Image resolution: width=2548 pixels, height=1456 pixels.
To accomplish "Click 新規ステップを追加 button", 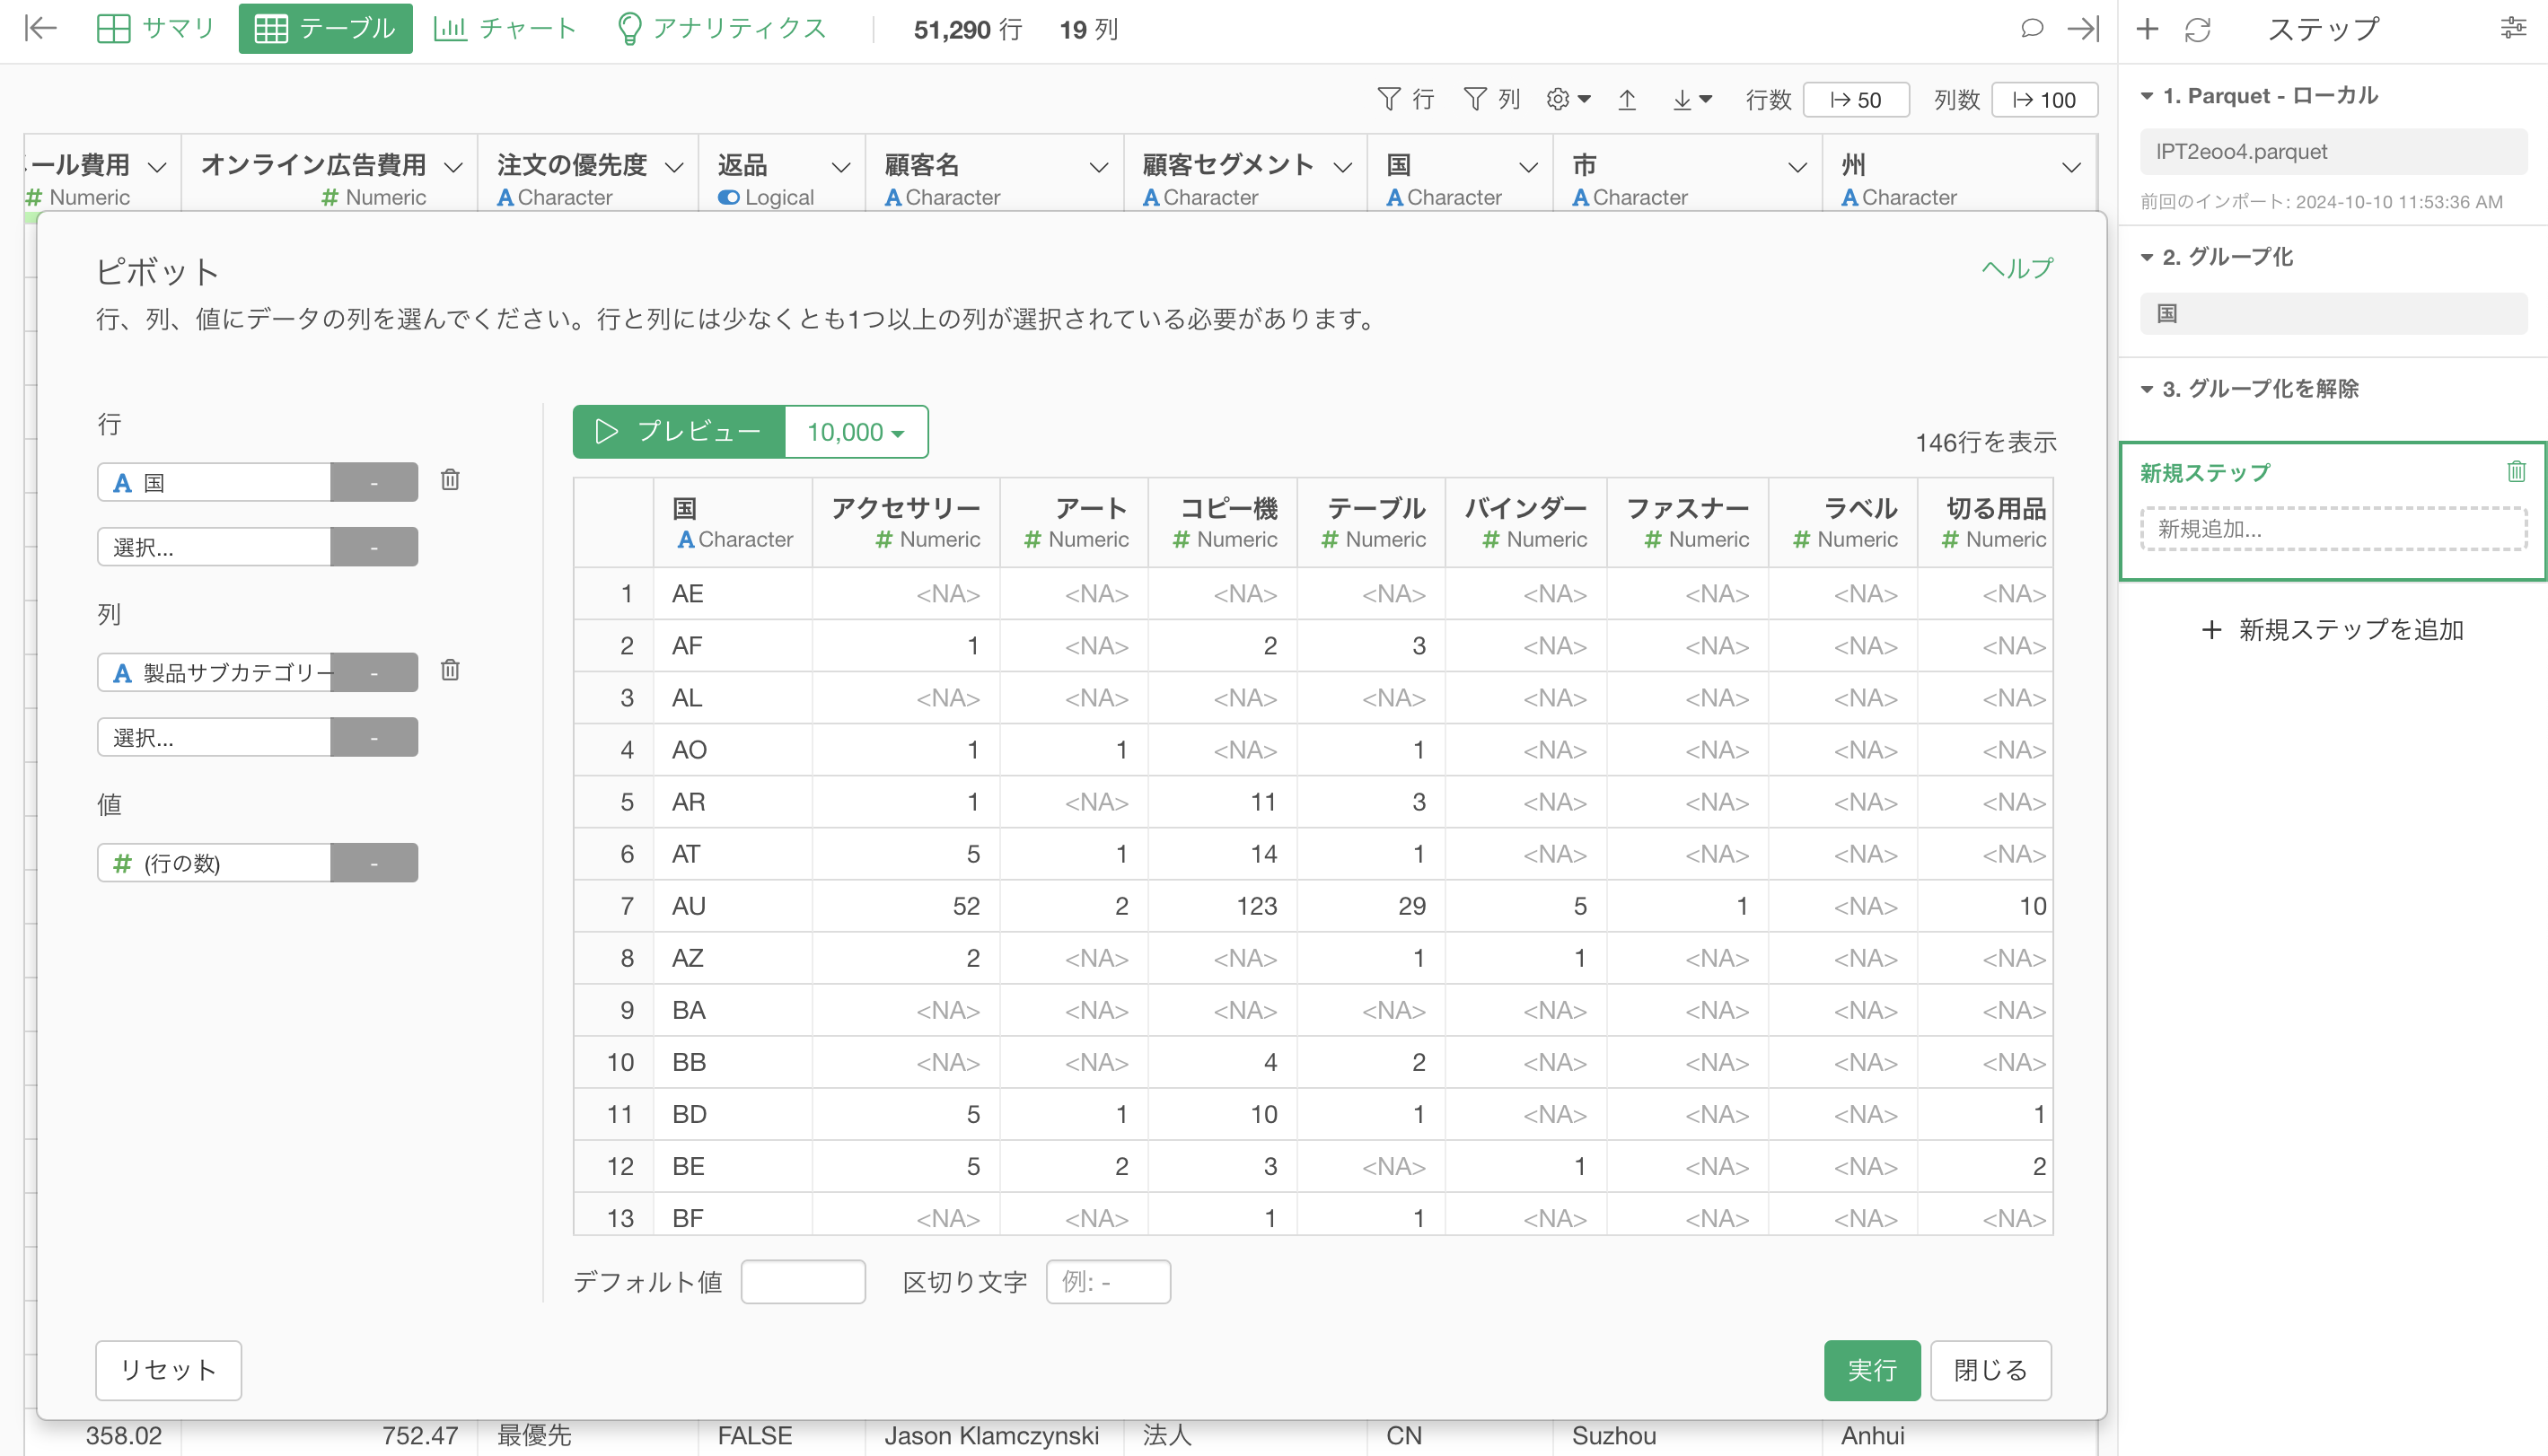I will coord(2333,629).
